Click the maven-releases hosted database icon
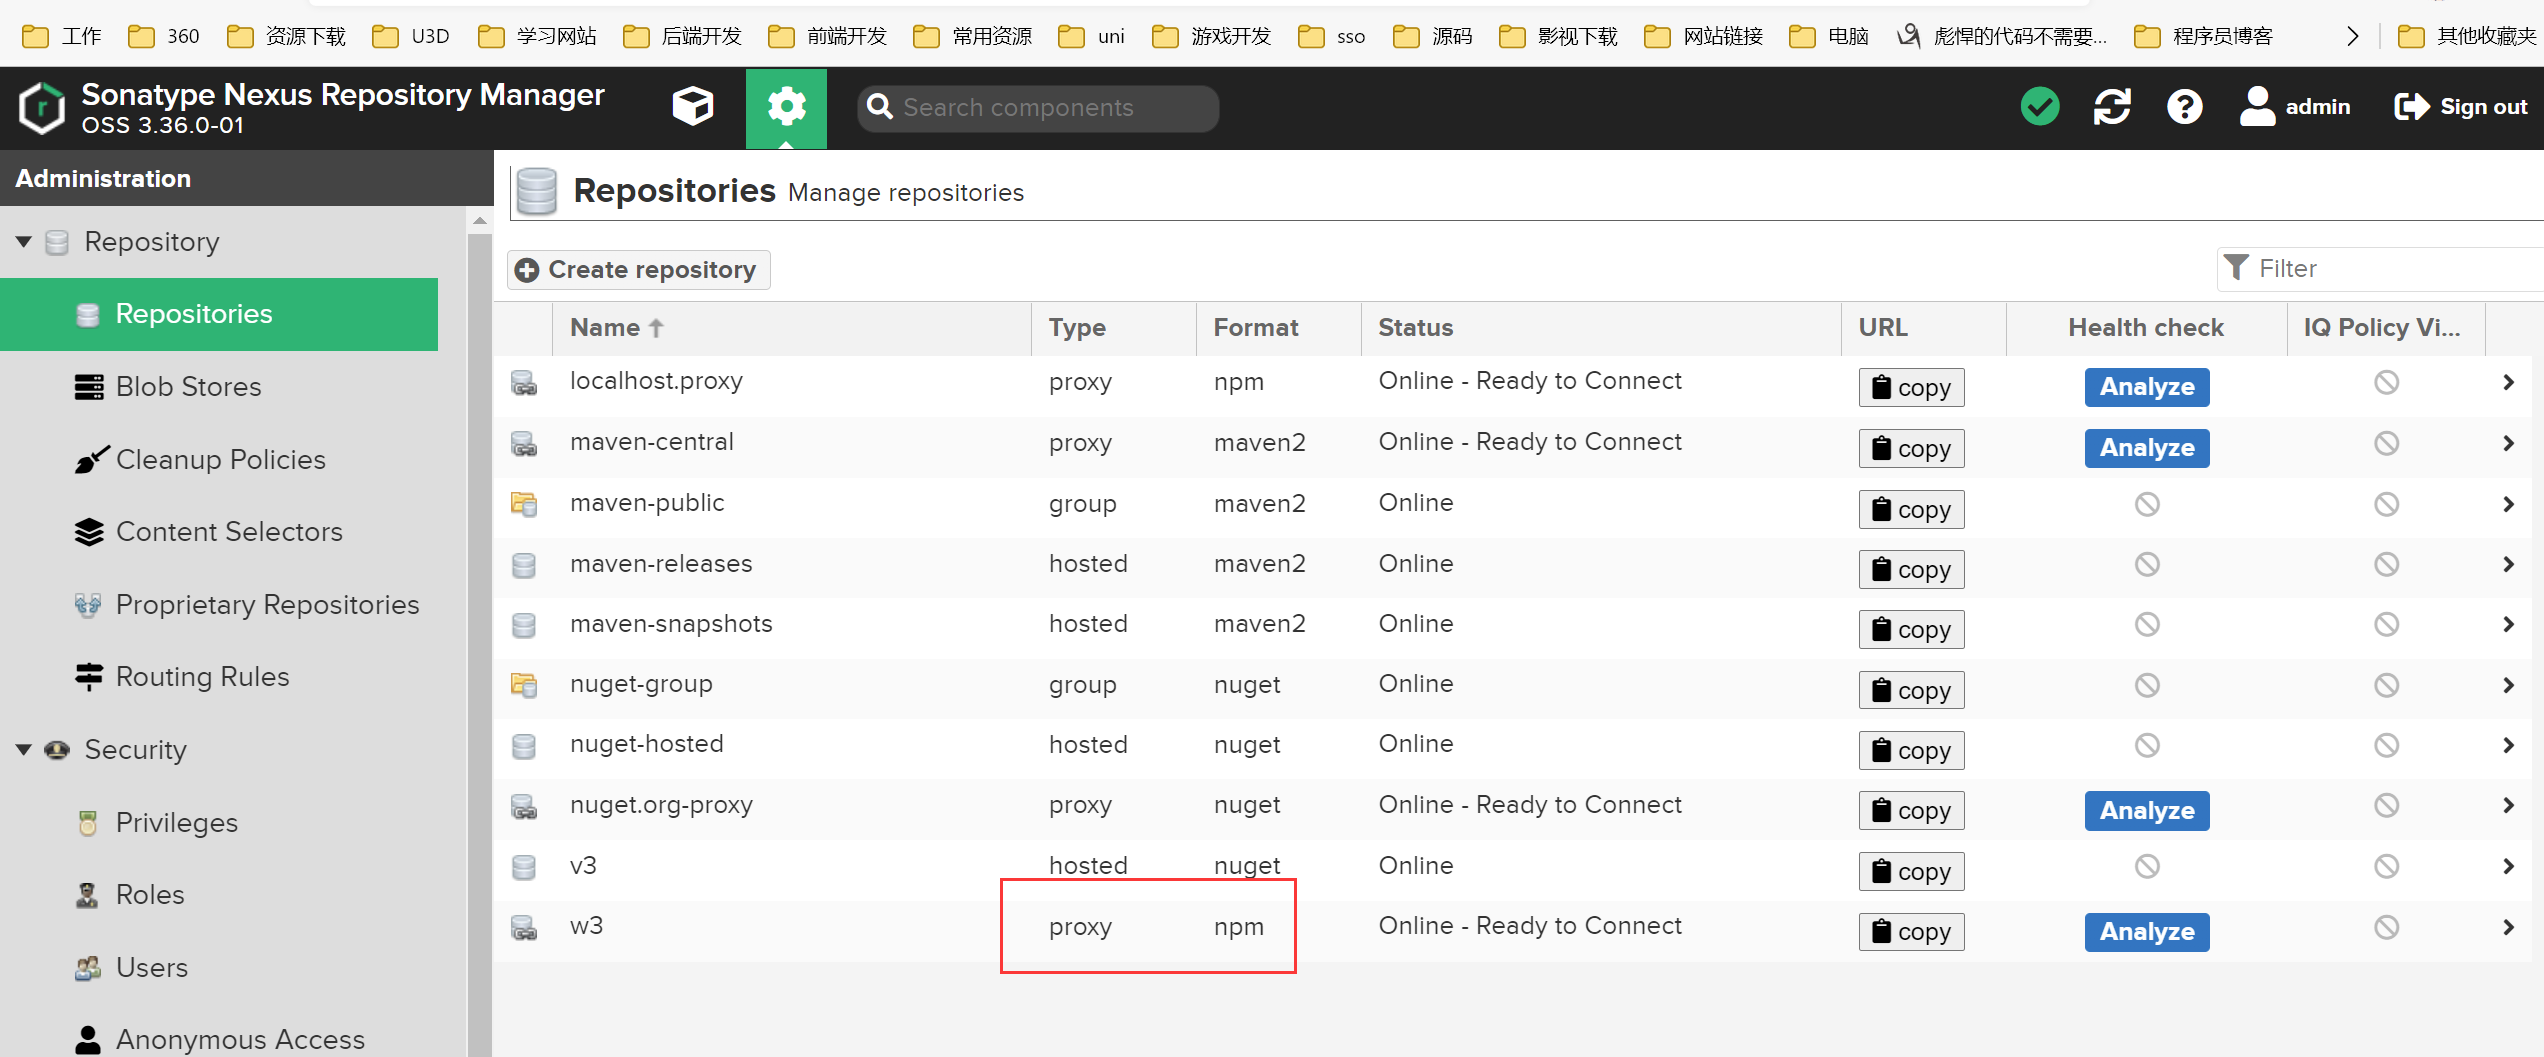The width and height of the screenshot is (2544, 1057). [524, 565]
